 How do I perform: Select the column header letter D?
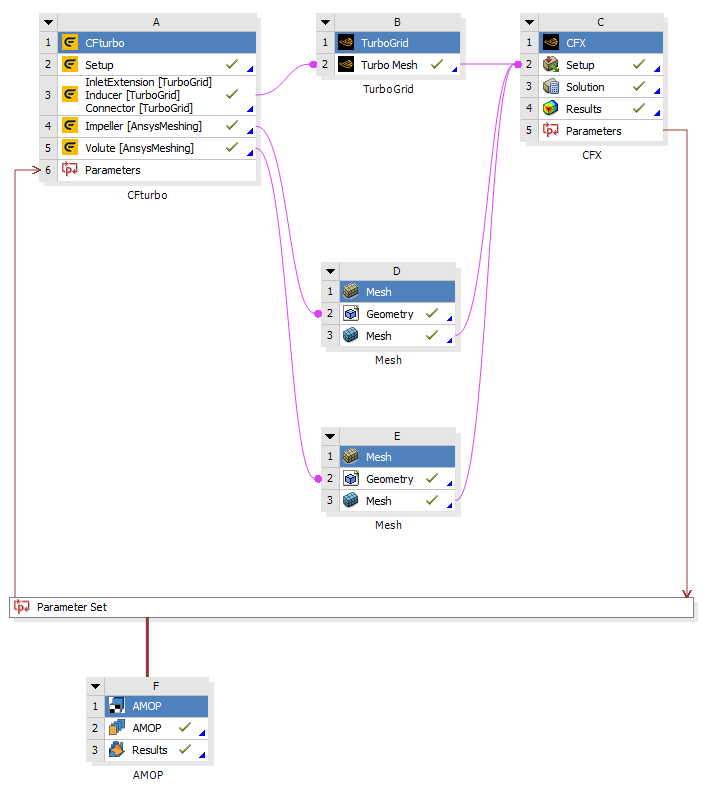tap(397, 271)
